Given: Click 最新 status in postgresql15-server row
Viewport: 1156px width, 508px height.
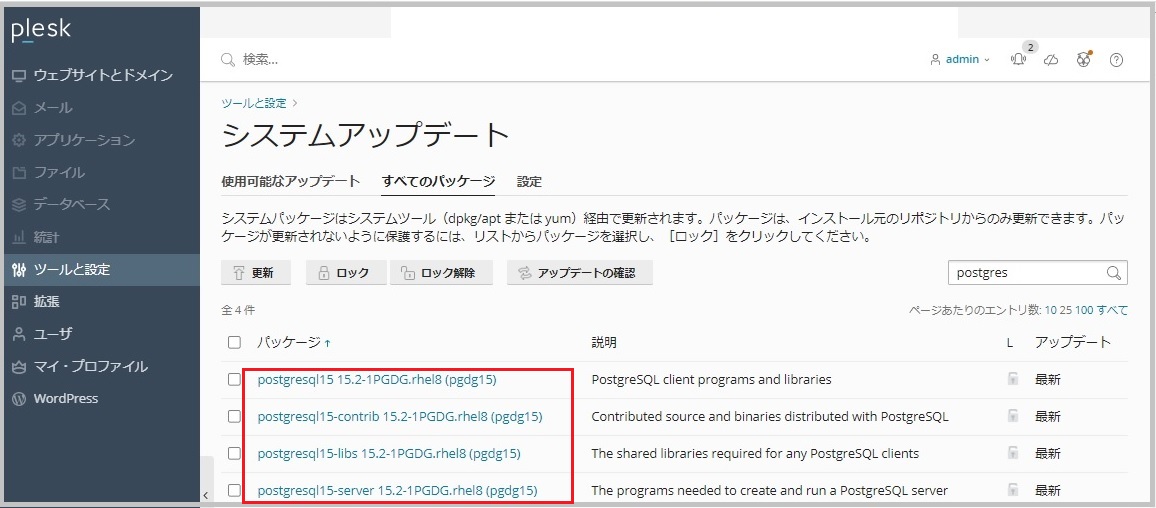Looking at the screenshot, I should coord(1048,490).
